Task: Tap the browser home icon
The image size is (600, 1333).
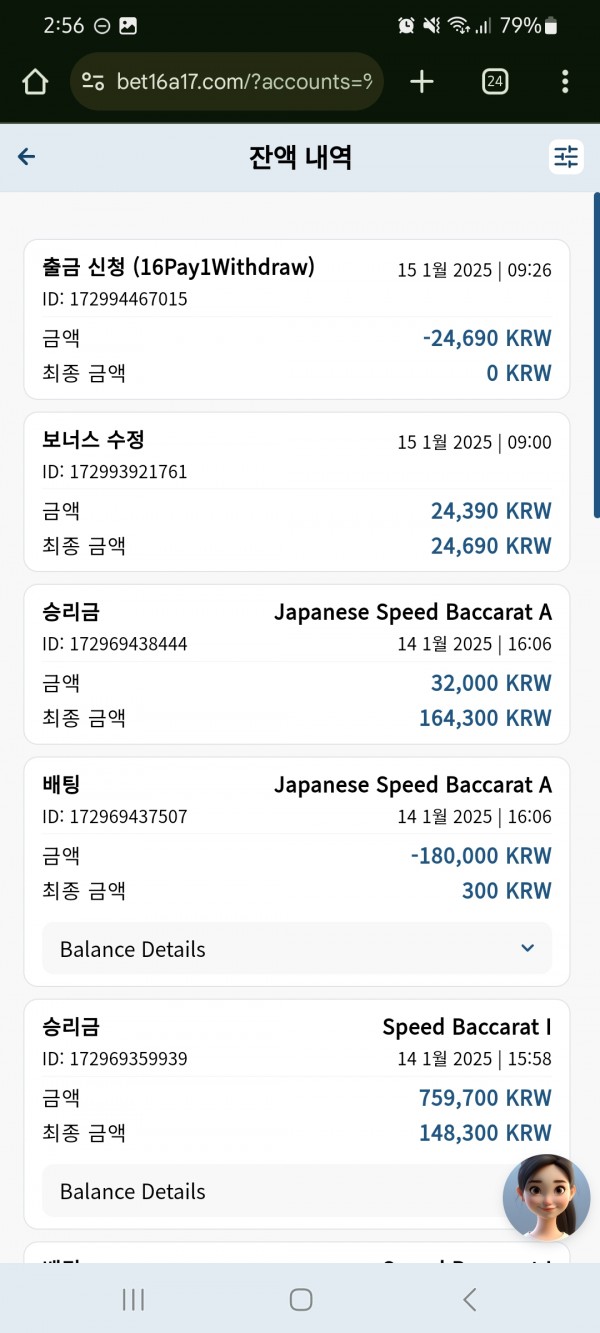Action: tap(34, 82)
